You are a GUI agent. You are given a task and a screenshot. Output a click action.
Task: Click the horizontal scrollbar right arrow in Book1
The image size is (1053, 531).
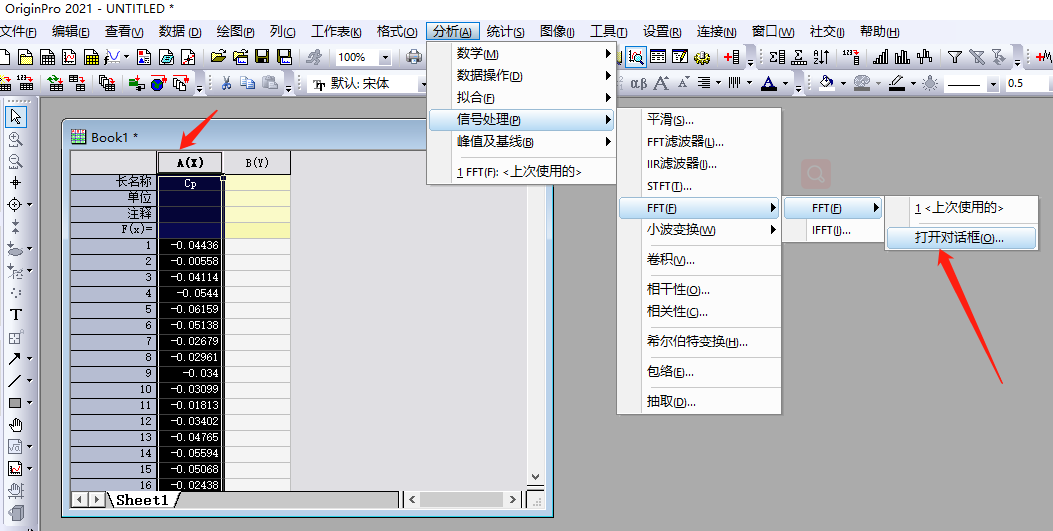tap(513, 499)
